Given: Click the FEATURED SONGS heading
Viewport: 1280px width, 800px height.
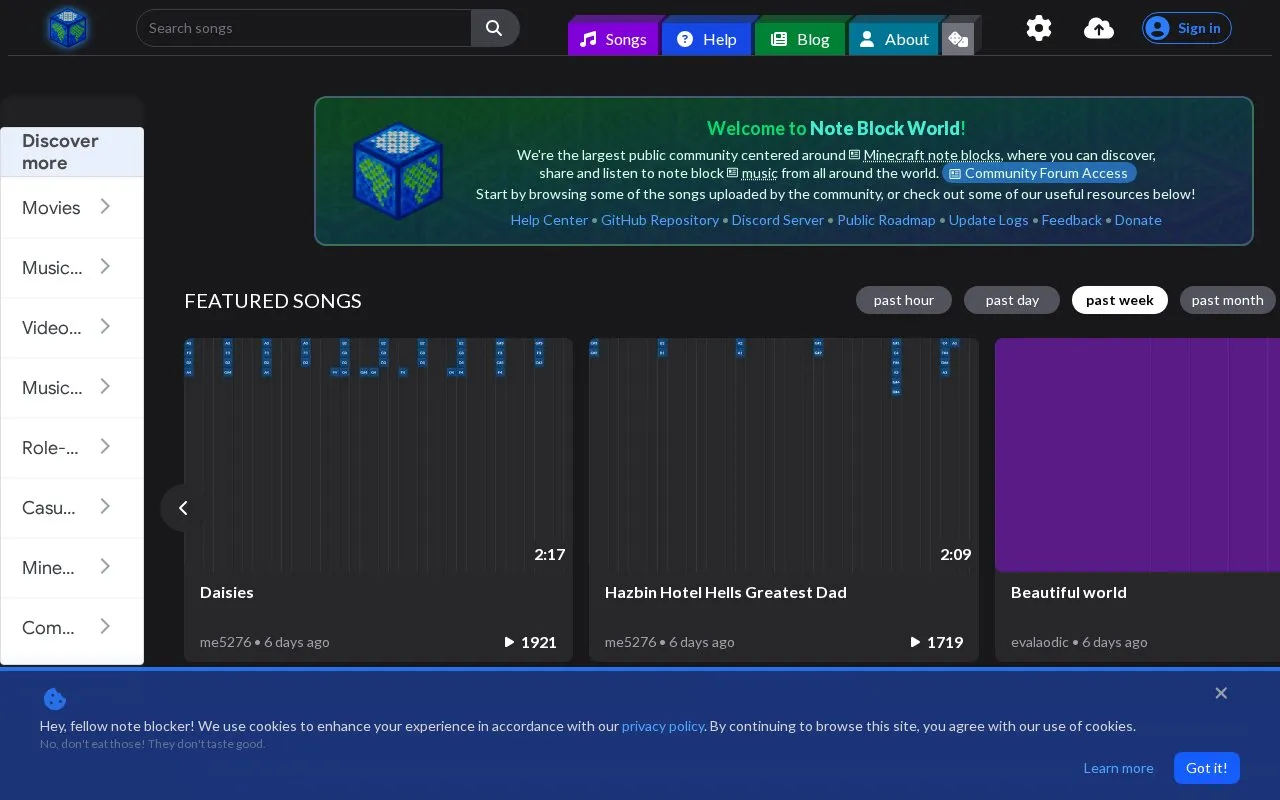Looking at the screenshot, I should click(x=273, y=301).
